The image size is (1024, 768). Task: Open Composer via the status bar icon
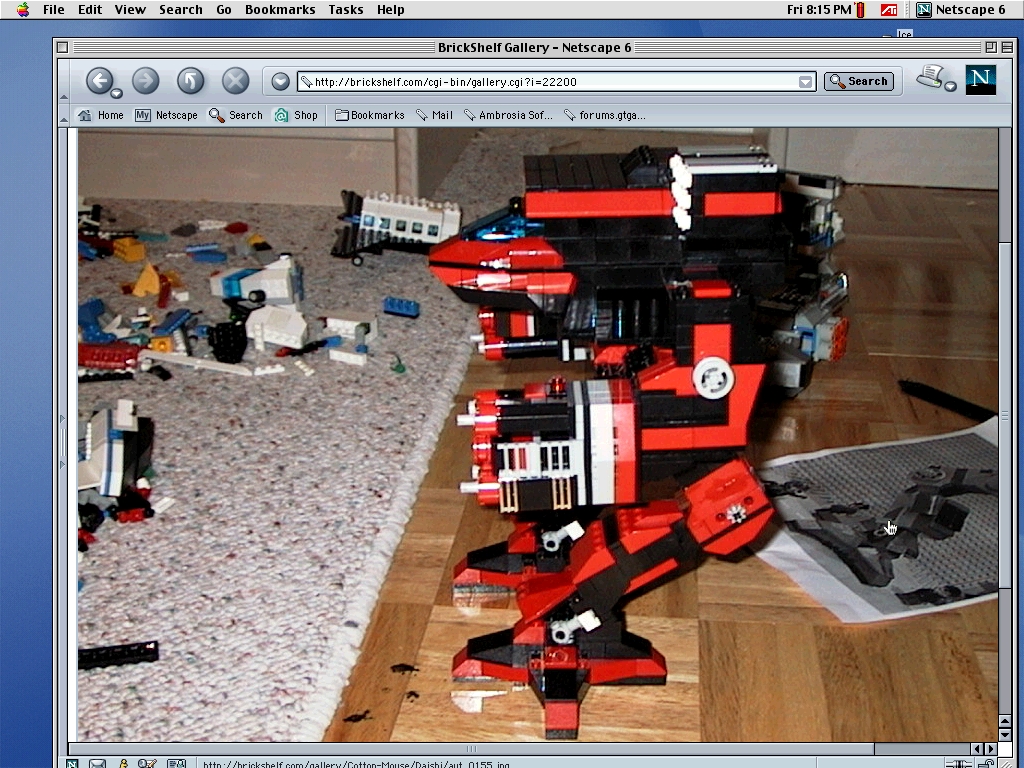(148, 763)
